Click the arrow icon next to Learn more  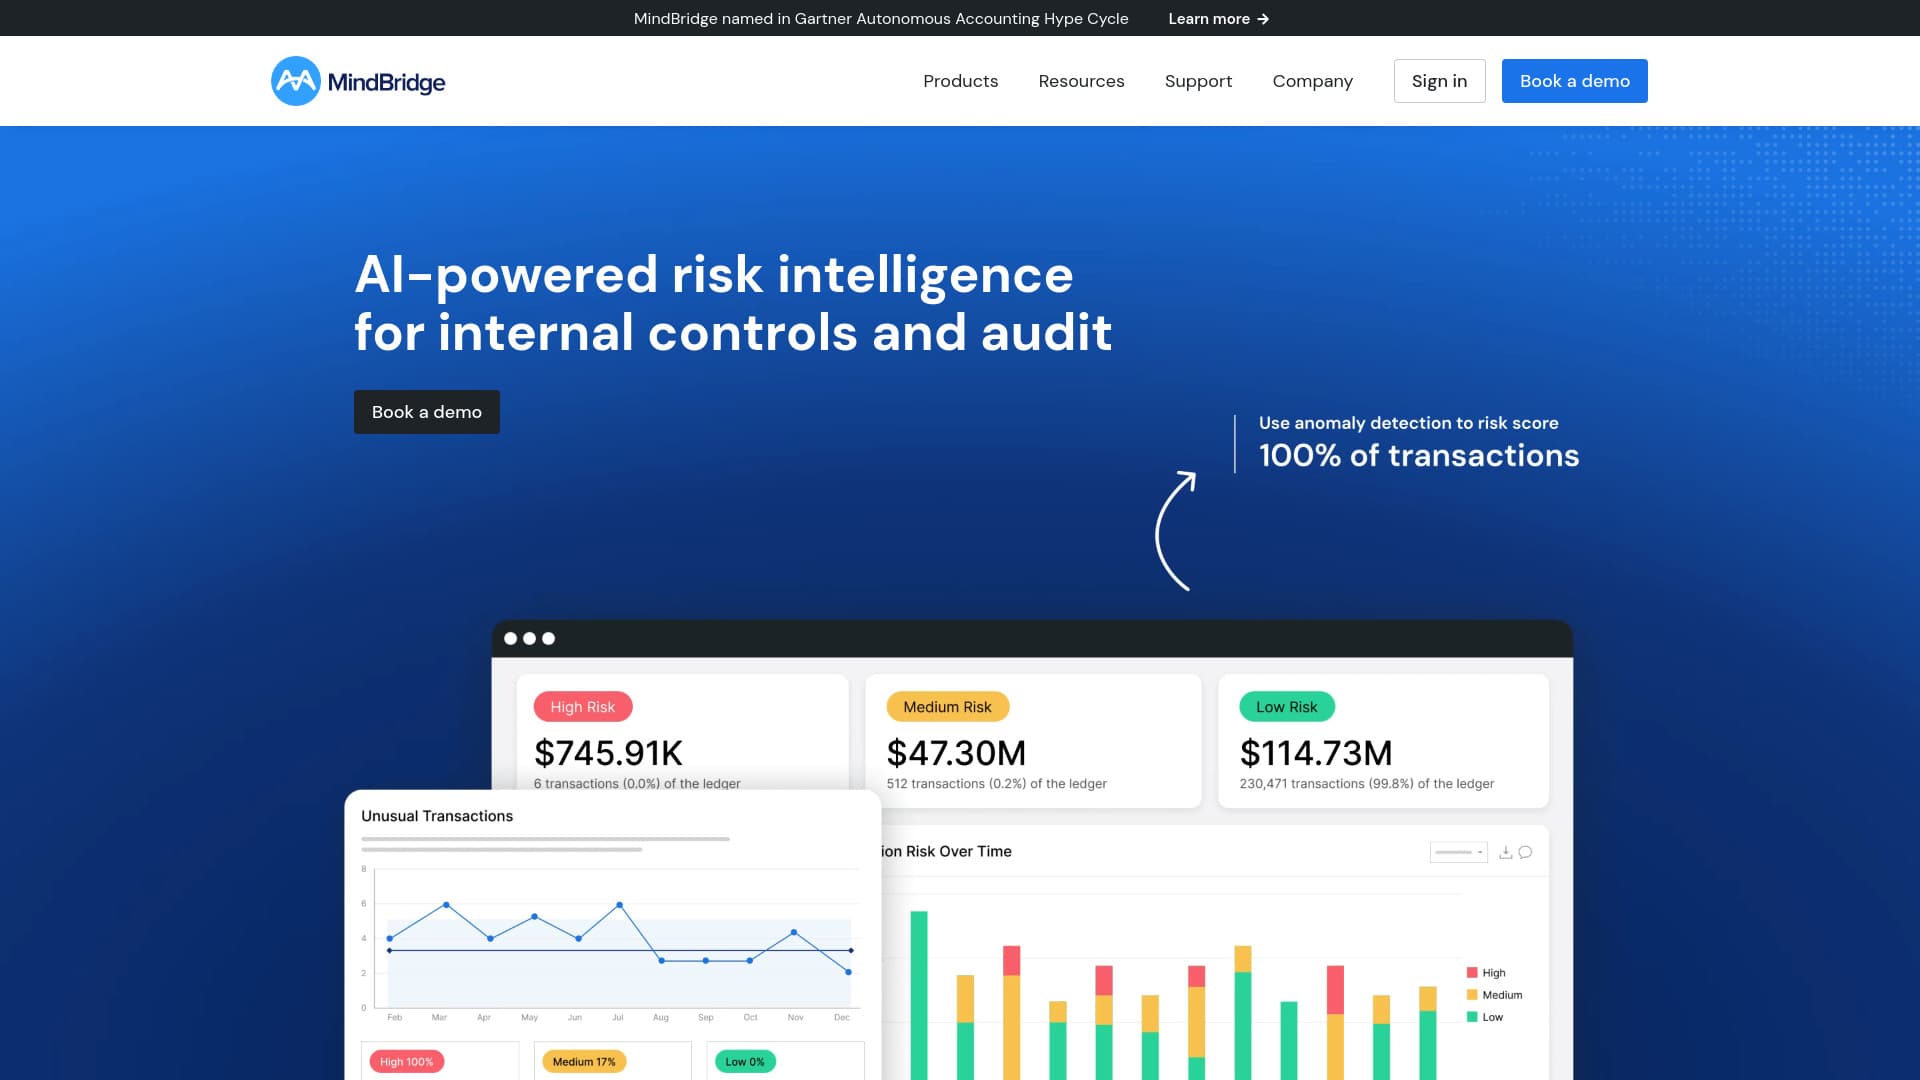[x=1262, y=18]
